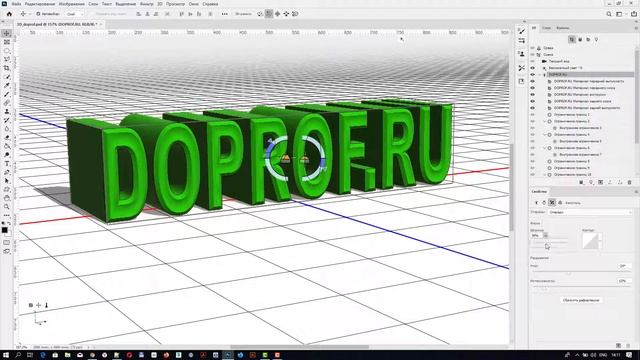Toggle visibility of Ограничение границы 1
The image size is (640, 360).
coord(532,115)
